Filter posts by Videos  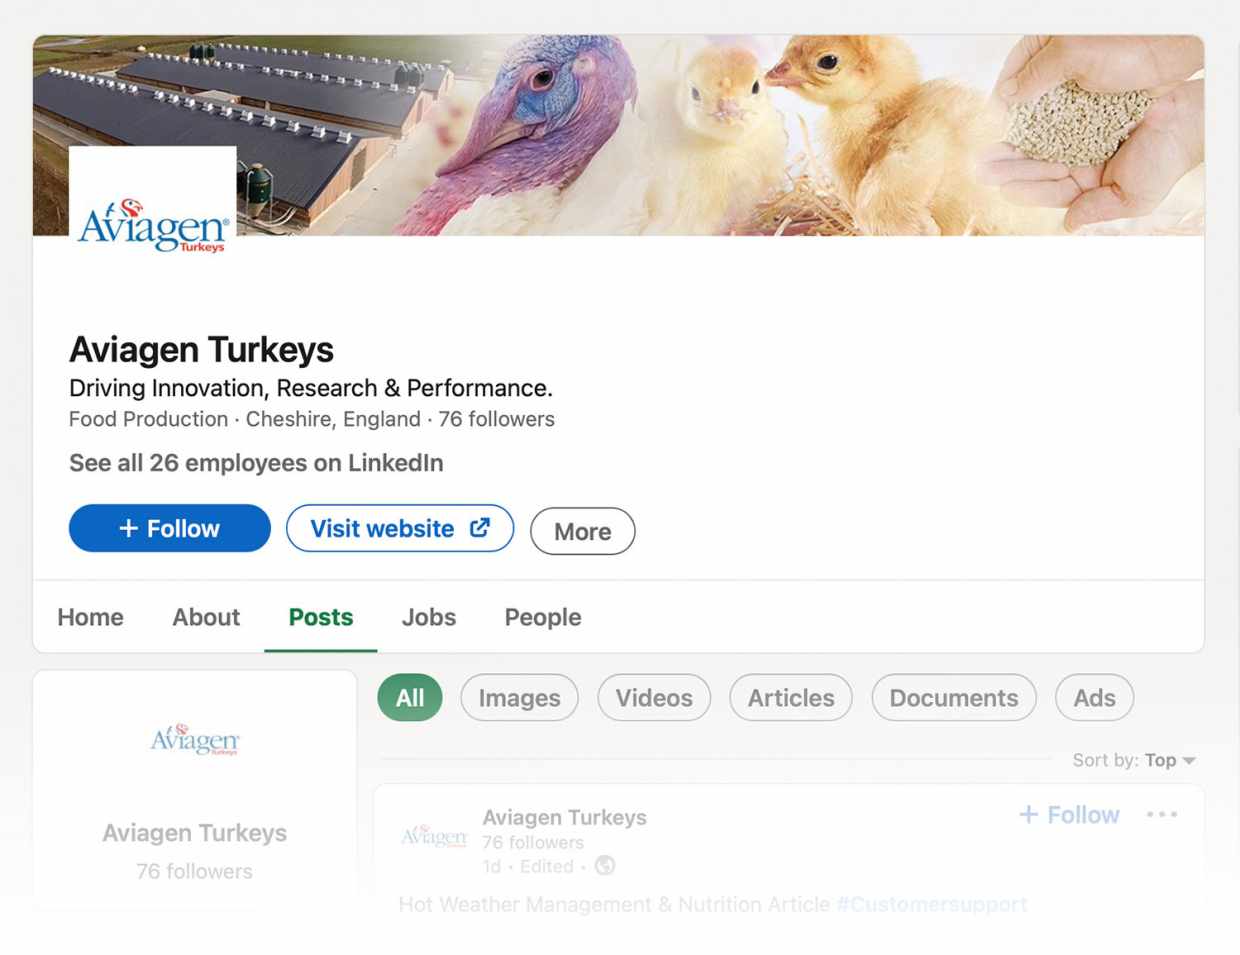(x=654, y=698)
